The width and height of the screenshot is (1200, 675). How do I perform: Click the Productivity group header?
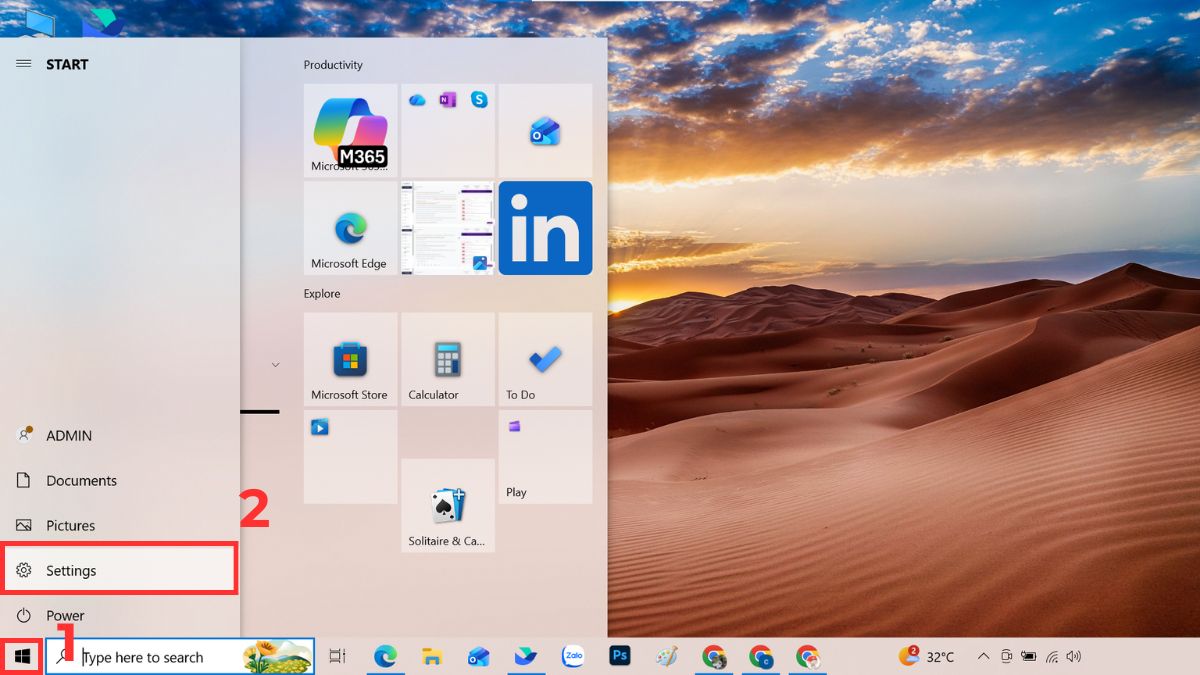click(x=333, y=65)
